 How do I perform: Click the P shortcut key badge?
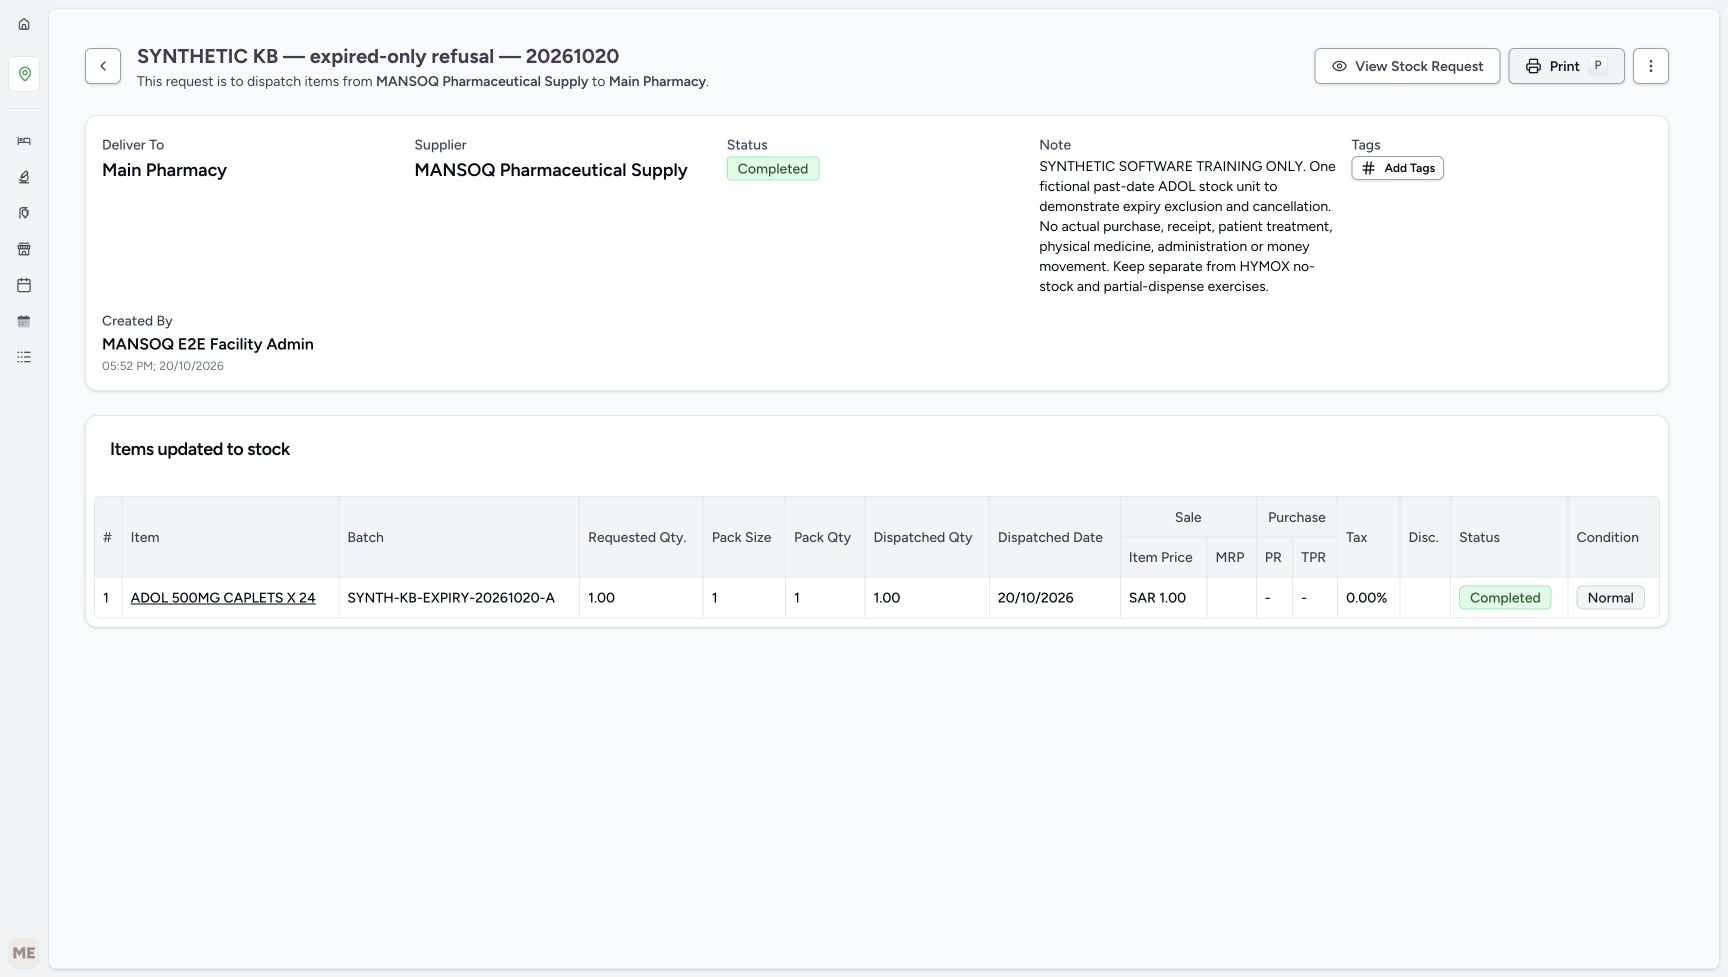click(1598, 66)
